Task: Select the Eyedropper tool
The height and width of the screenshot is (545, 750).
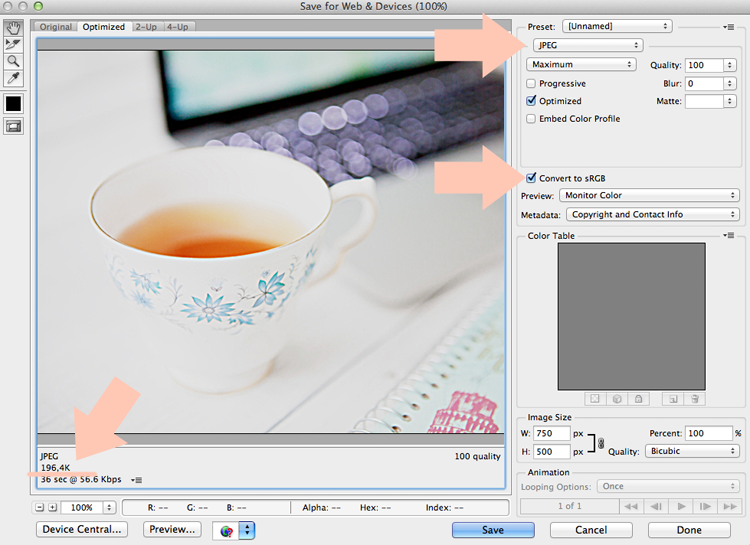Action: [13, 78]
